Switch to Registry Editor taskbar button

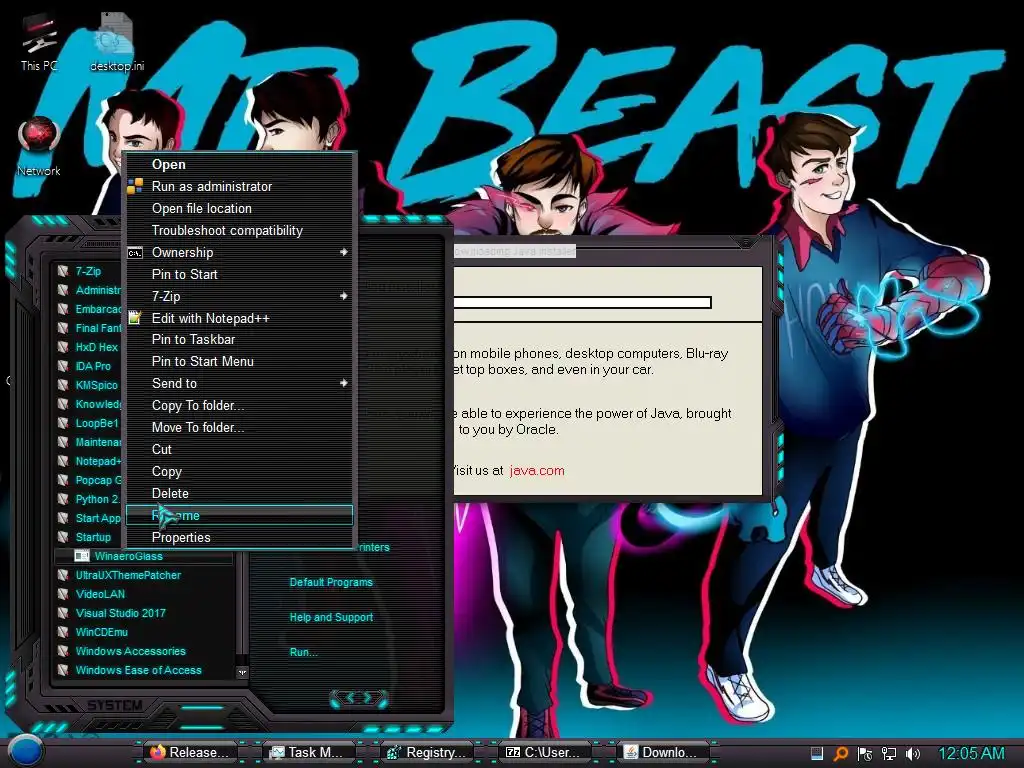point(426,752)
